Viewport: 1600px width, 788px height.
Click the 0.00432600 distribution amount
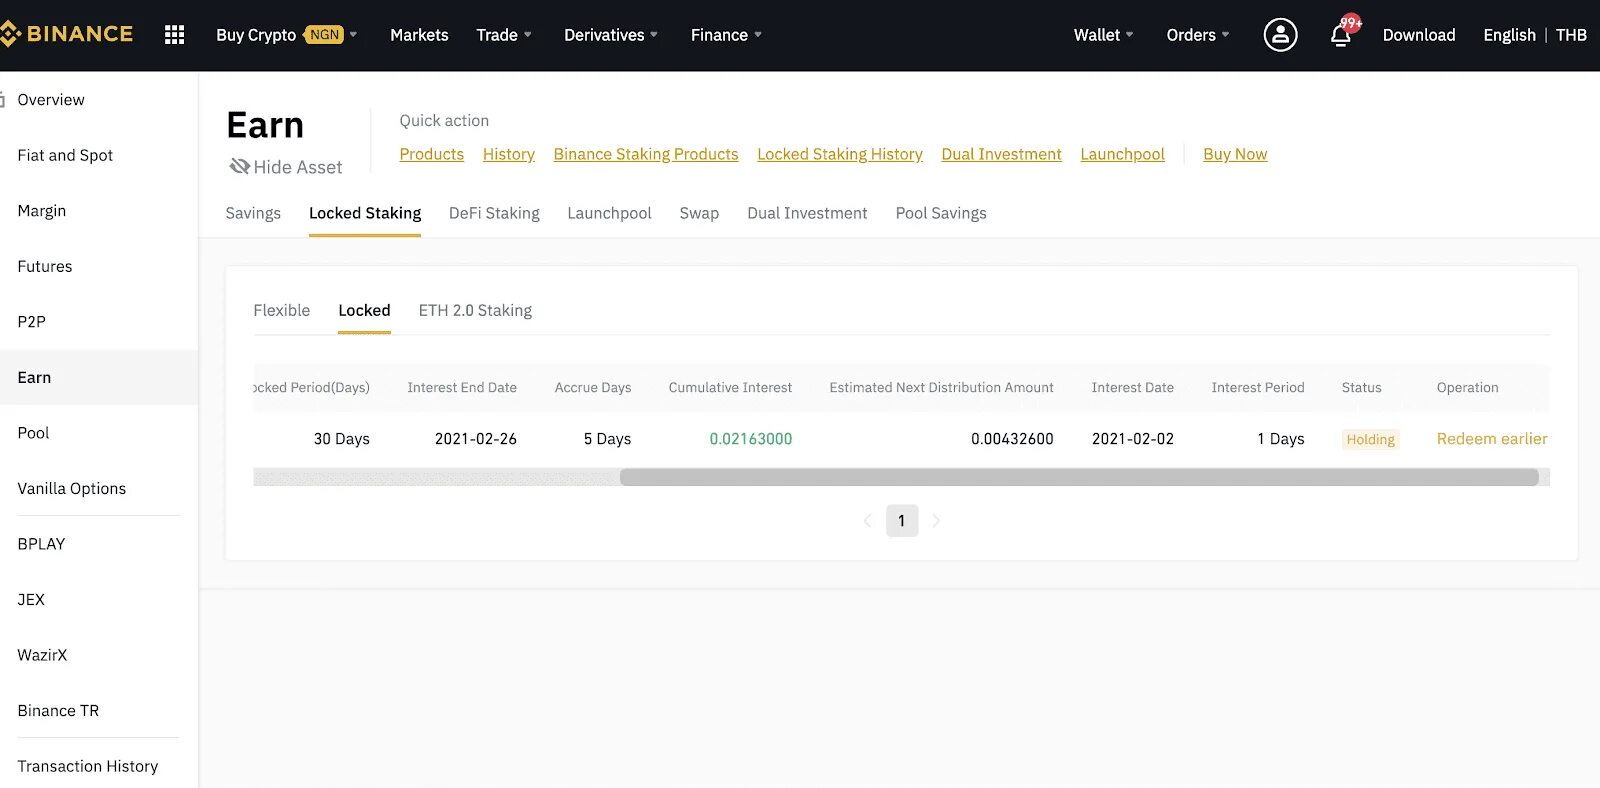1012,439
